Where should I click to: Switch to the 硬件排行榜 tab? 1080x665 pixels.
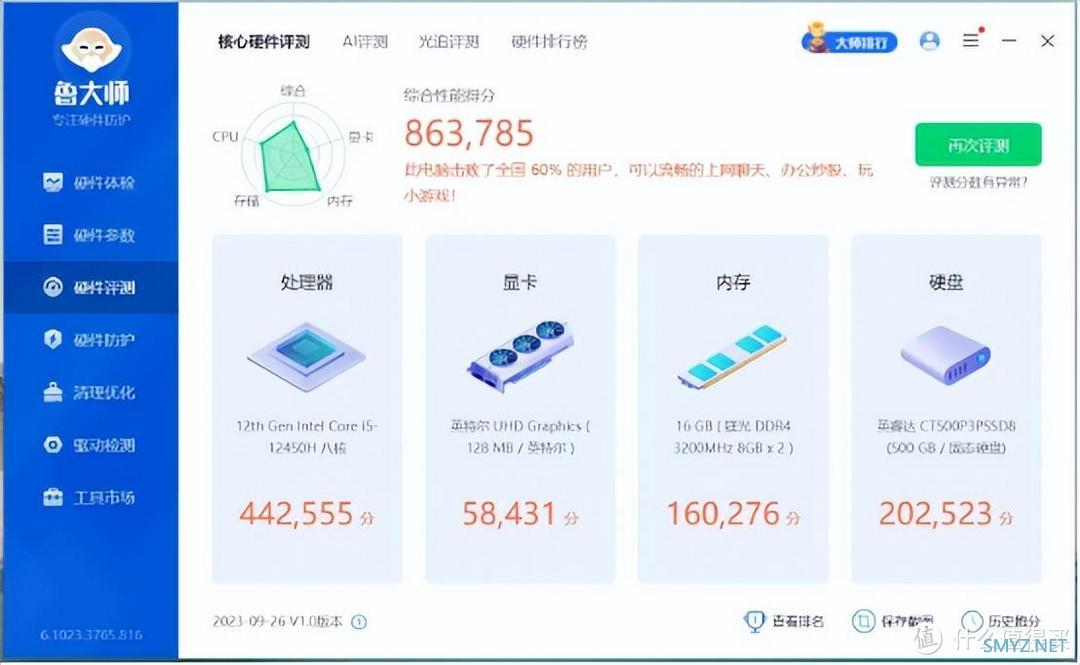coord(549,42)
